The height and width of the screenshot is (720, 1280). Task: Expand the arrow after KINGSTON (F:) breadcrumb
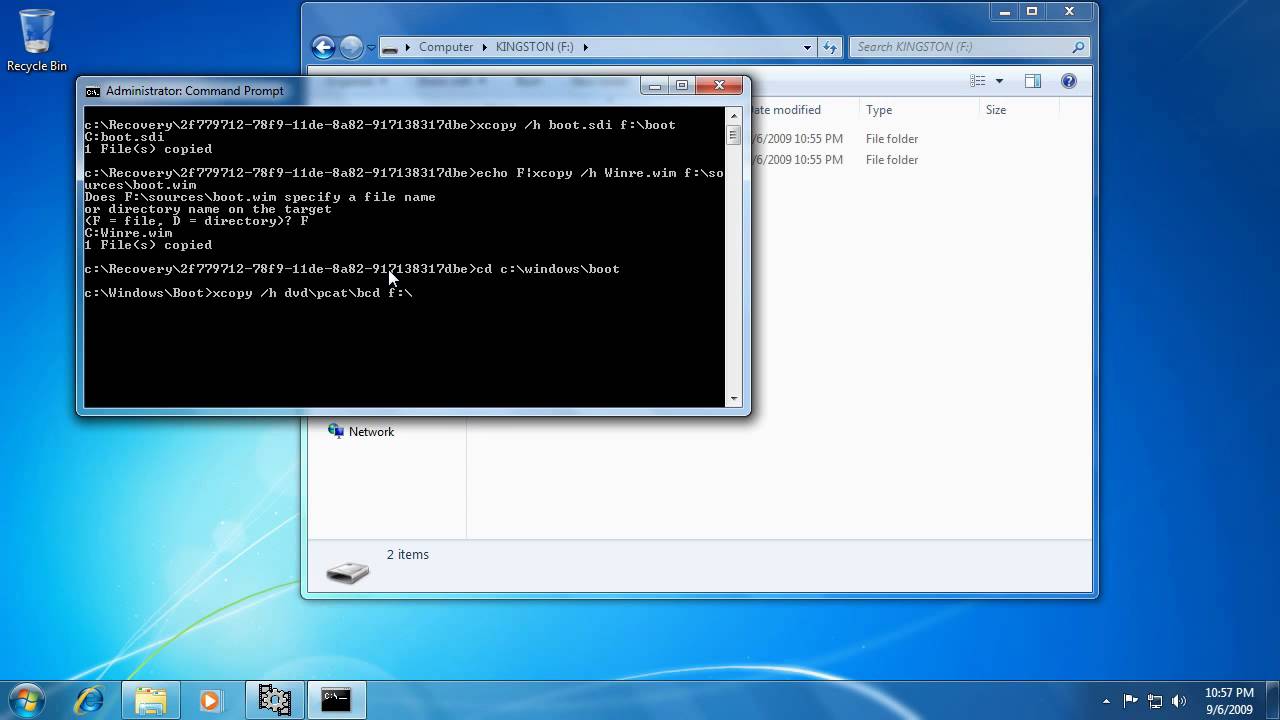click(x=585, y=47)
